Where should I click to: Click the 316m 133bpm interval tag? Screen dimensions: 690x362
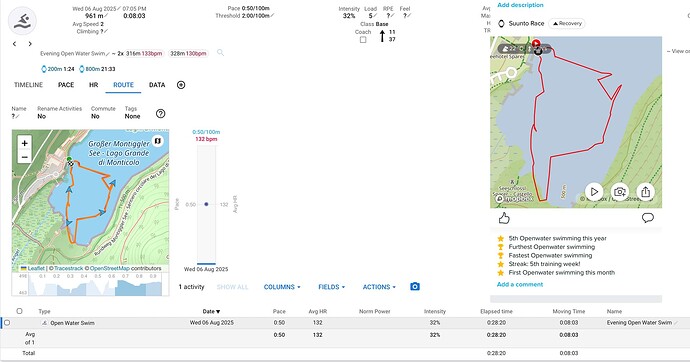coord(144,53)
